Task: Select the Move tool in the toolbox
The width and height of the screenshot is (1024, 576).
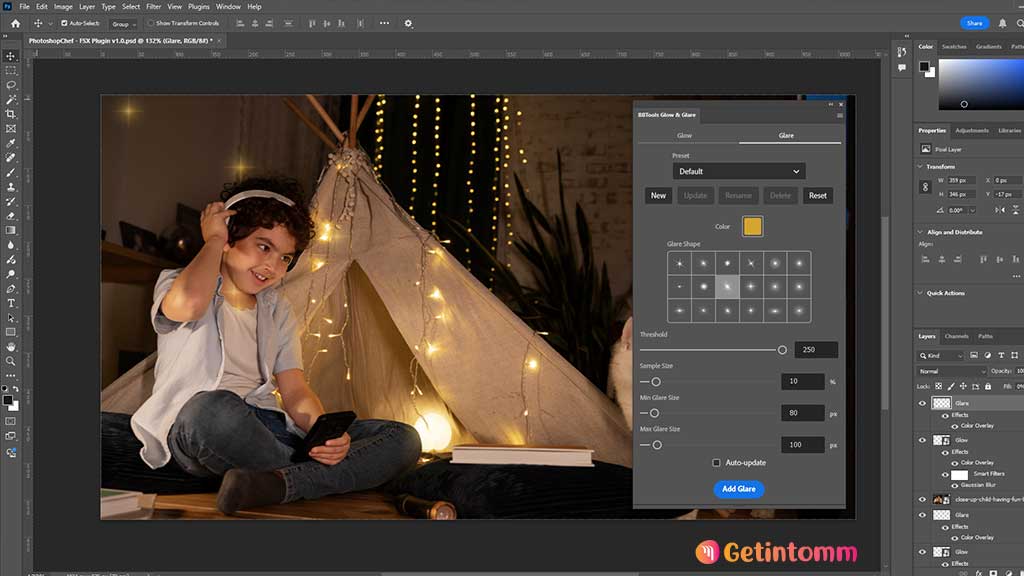Action: click(x=10, y=56)
